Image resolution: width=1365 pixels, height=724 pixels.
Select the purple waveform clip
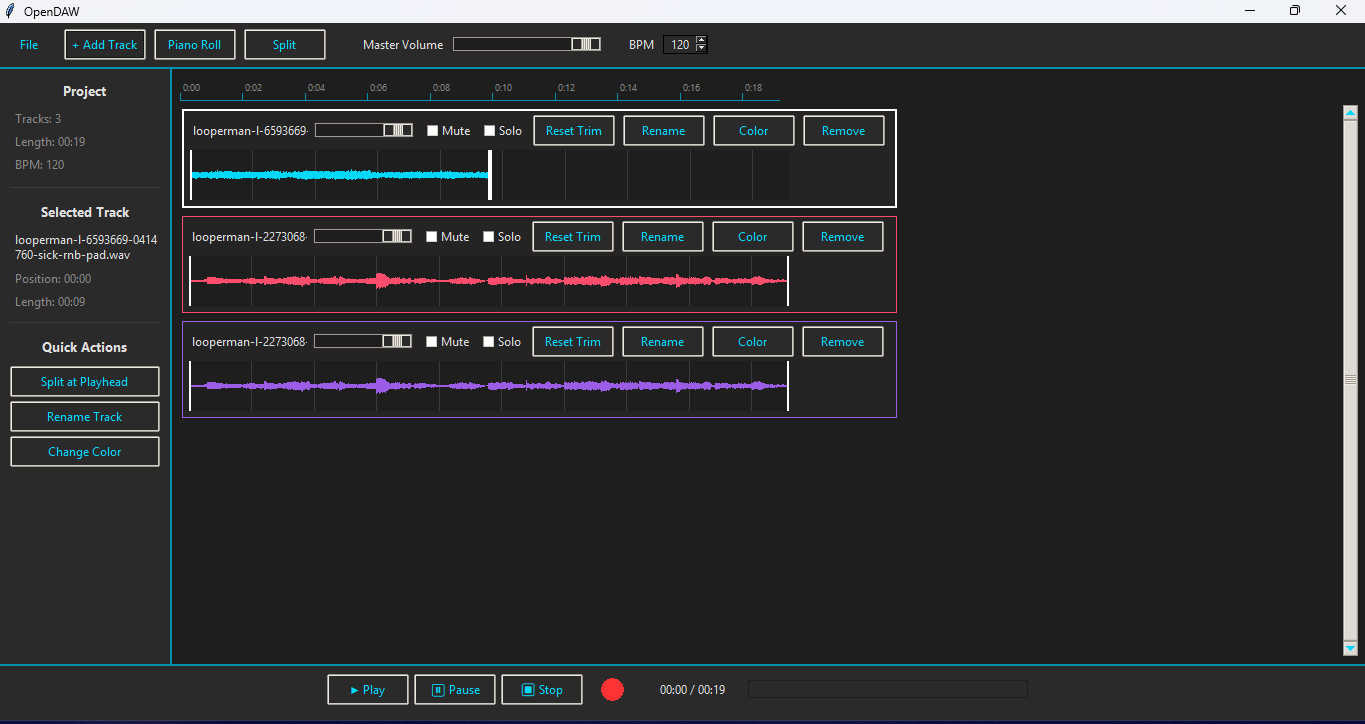coord(489,386)
